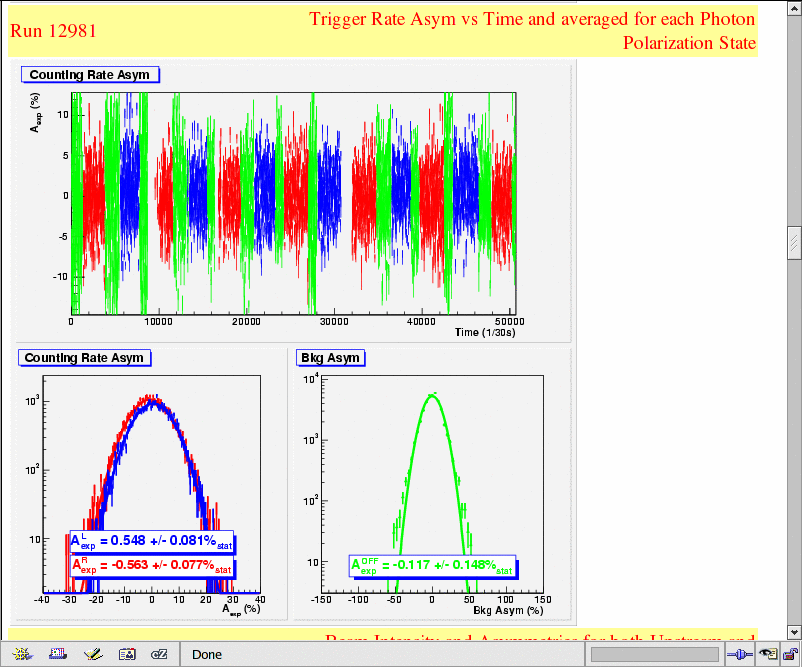This screenshot has width=802, height=667.
Task: Click the 'Time (1/30s)' axis label
Action: [x=485, y=332]
